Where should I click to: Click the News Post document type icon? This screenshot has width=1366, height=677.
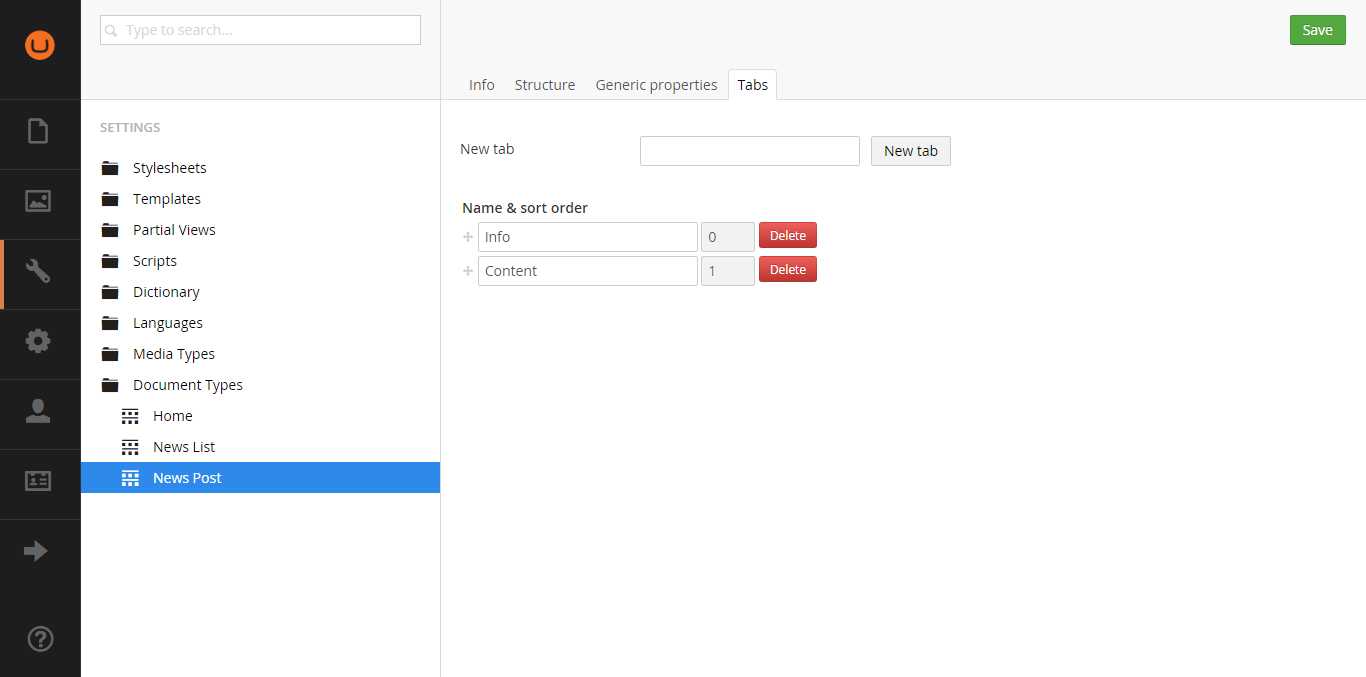(130, 478)
